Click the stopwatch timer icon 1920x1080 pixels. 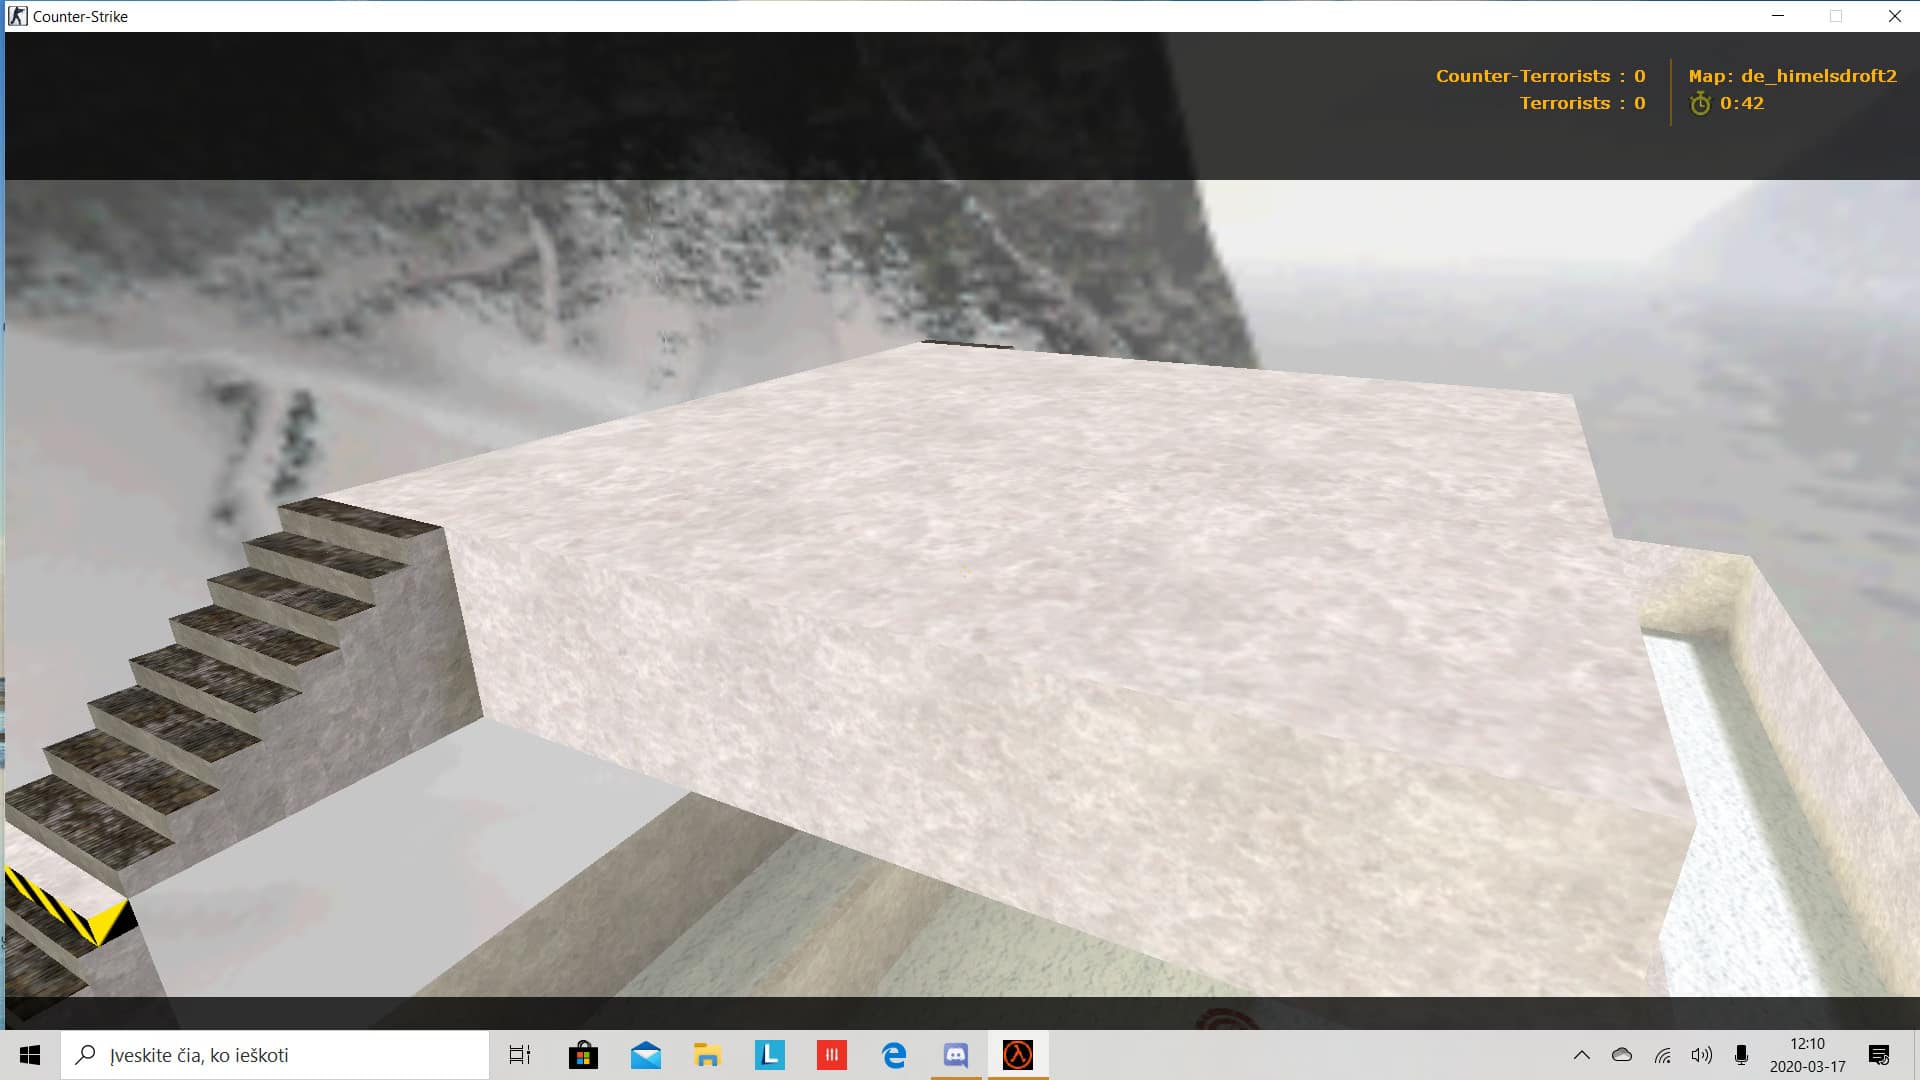click(x=1700, y=103)
